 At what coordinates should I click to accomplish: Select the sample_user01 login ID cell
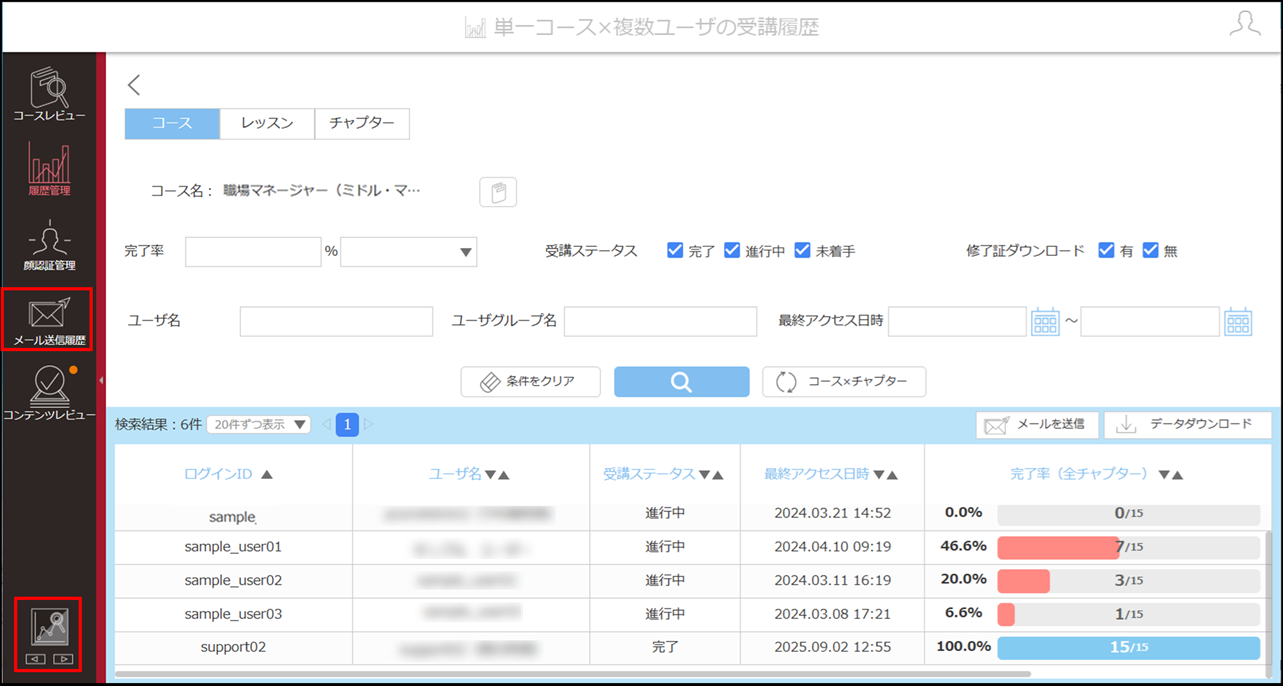coord(233,547)
